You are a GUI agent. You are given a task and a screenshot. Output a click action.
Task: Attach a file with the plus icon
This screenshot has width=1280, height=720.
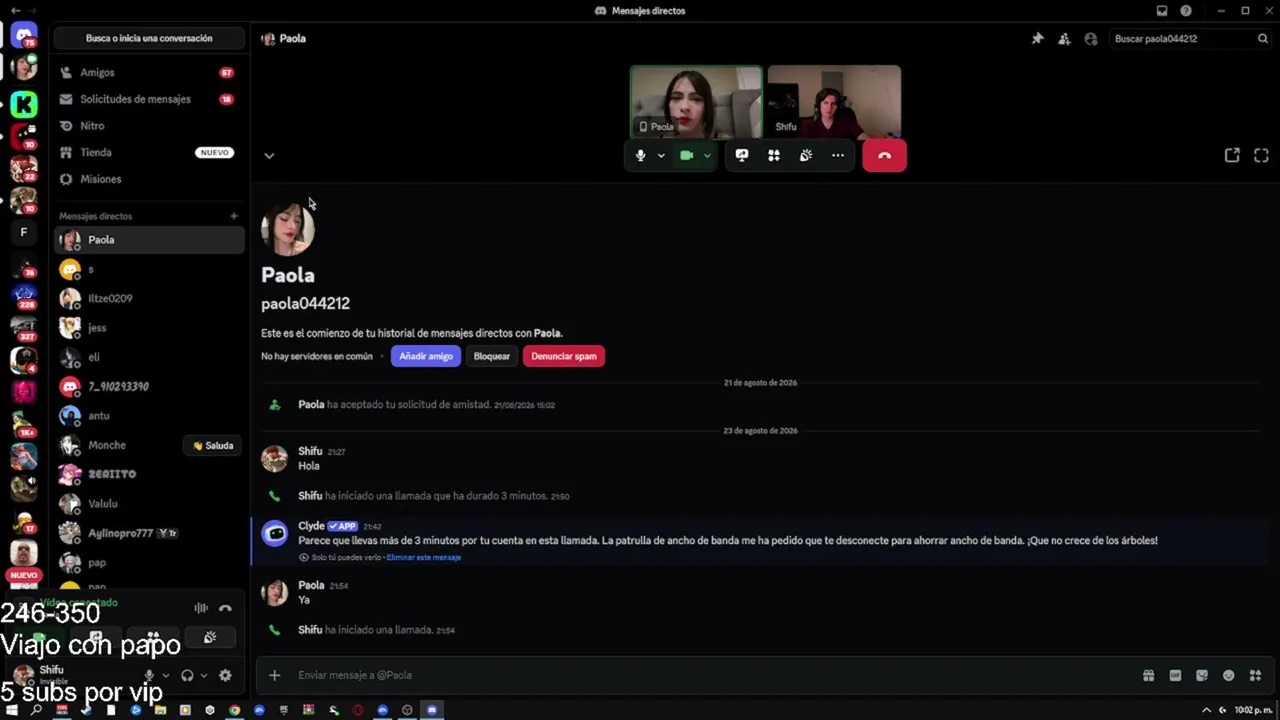274,675
